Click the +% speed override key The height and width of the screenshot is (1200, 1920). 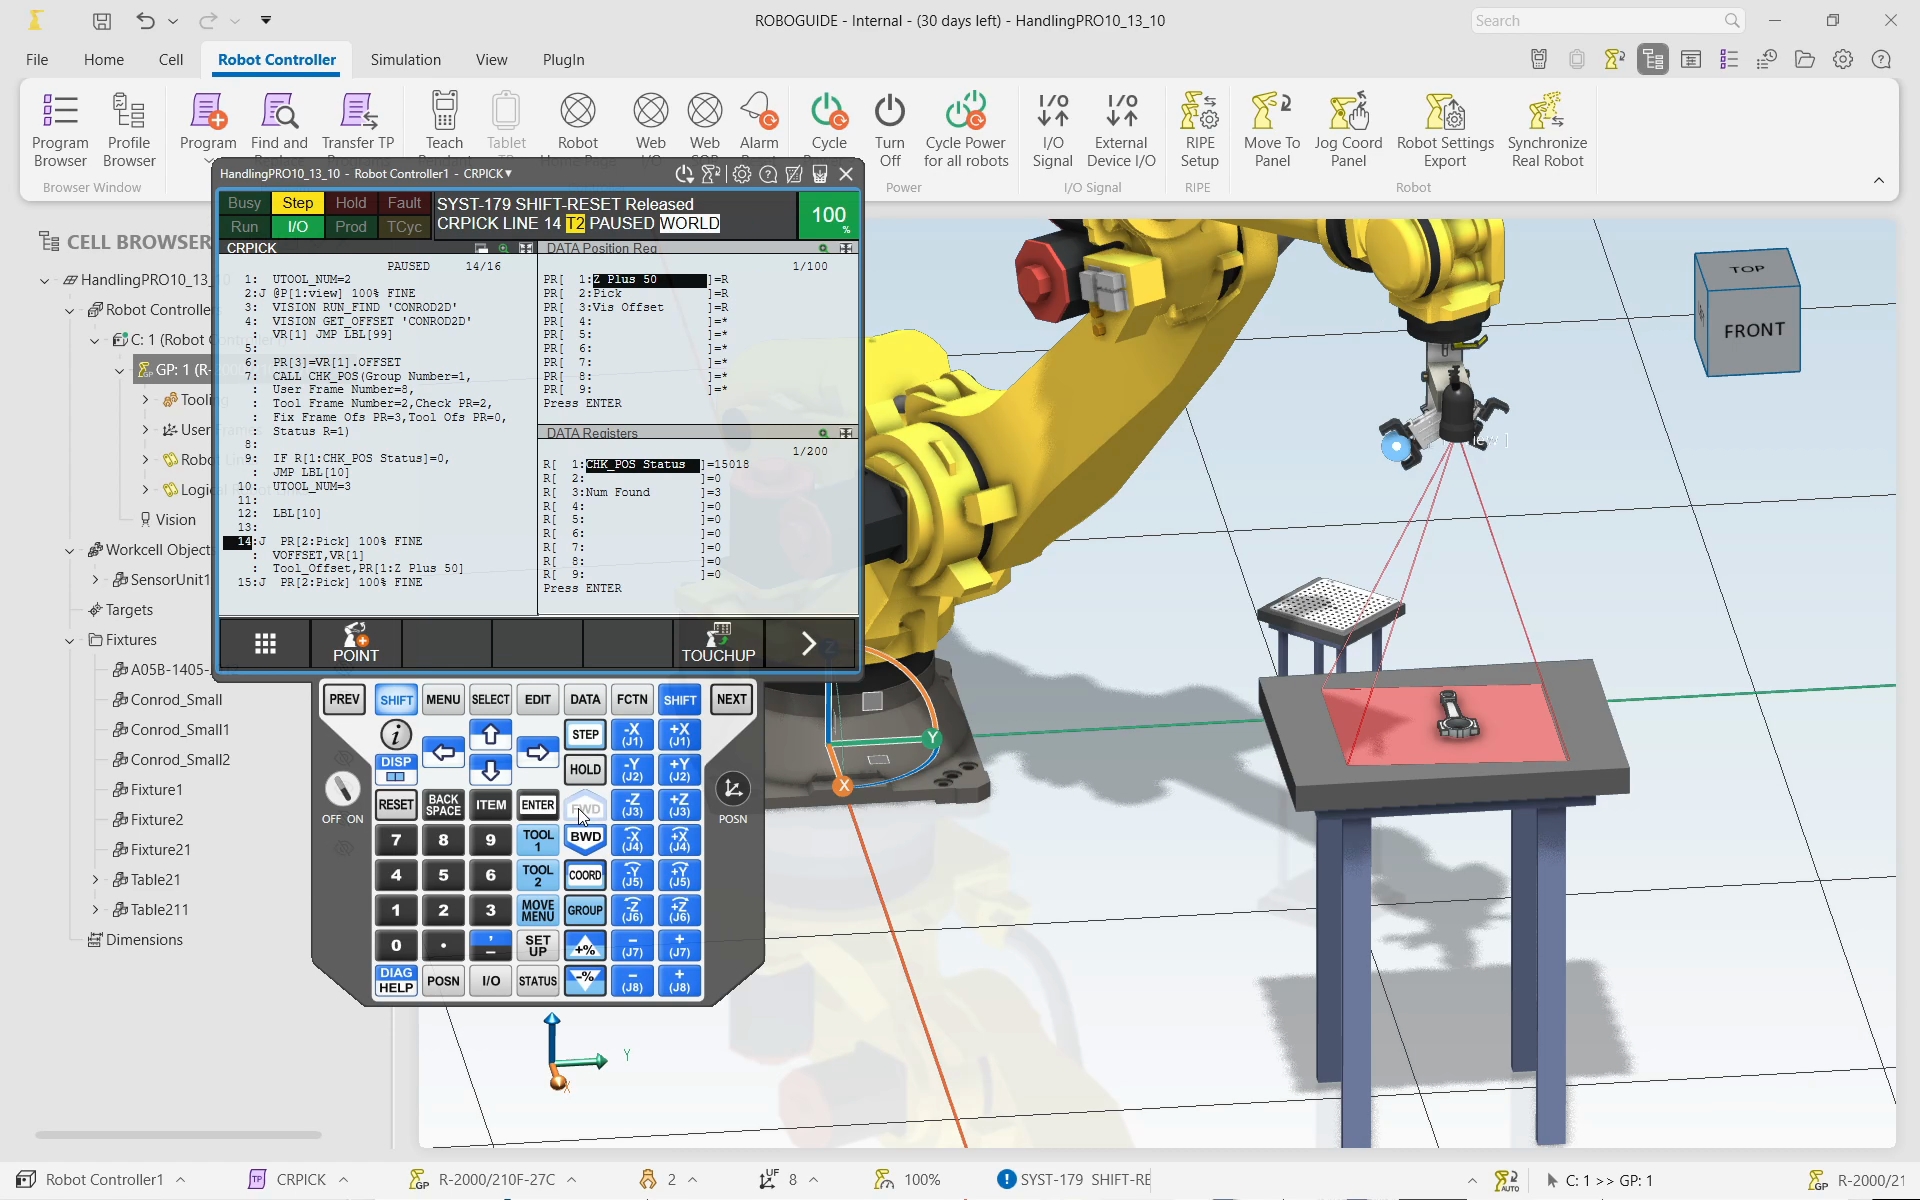pyautogui.click(x=585, y=946)
